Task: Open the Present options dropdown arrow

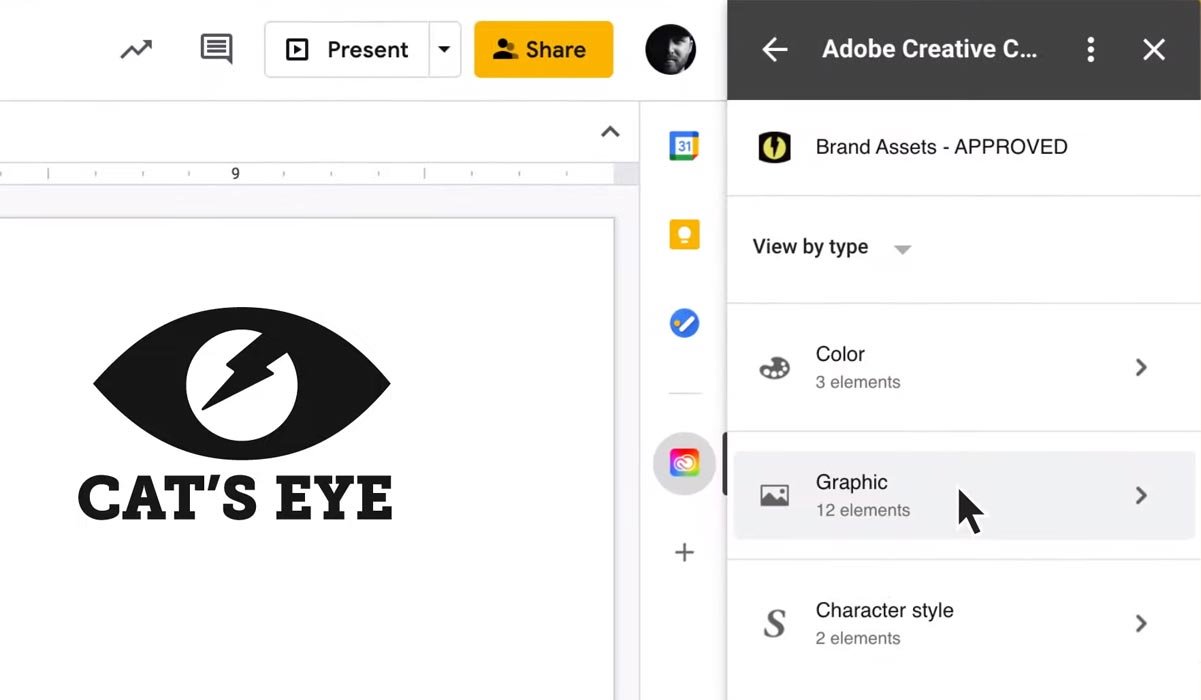Action: [444, 49]
